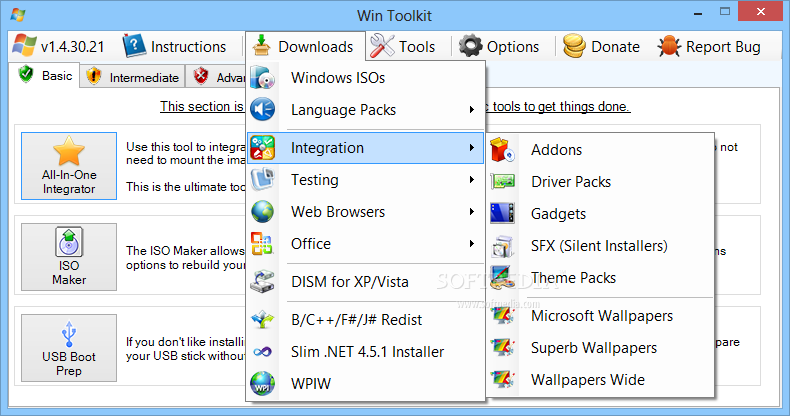Click the Web Browsers globe icon

(x=262, y=212)
